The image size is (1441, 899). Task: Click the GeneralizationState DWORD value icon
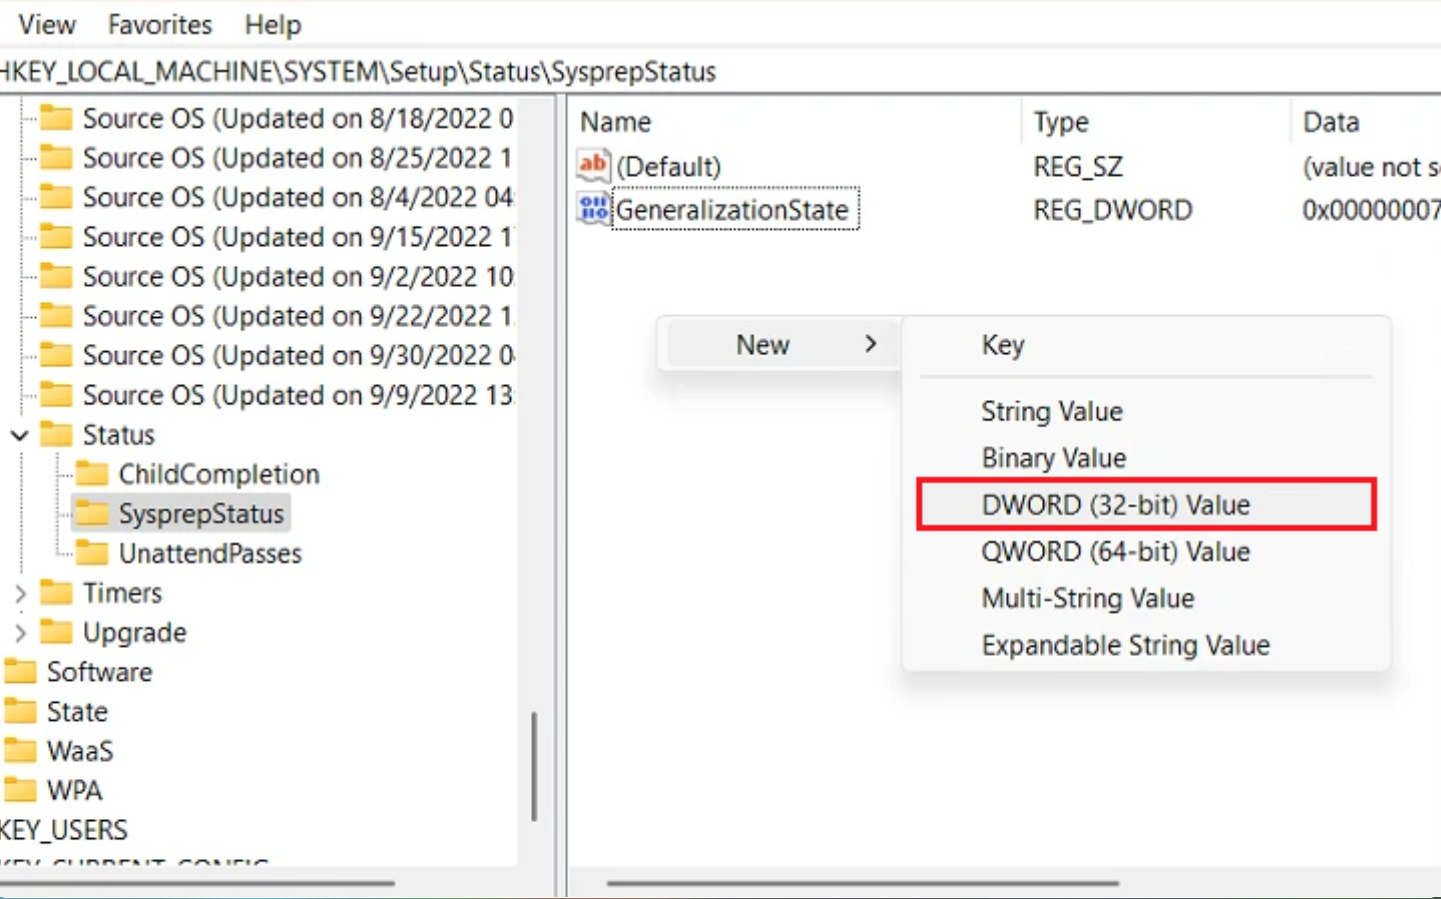coord(593,209)
